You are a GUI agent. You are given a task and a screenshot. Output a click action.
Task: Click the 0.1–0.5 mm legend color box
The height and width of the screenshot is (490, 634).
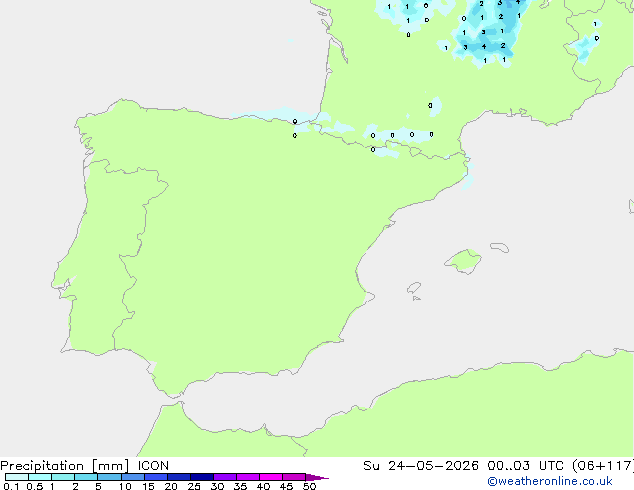click(x=17, y=477)
